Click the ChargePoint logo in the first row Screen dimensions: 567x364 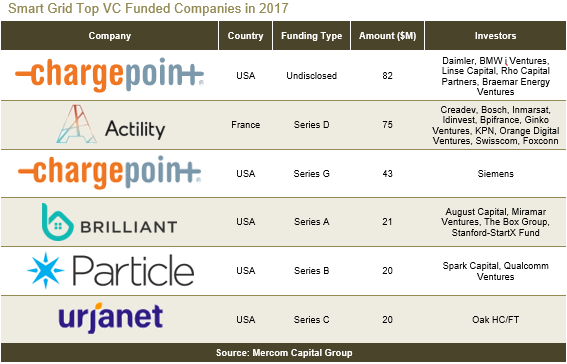(x=109, y=75)
